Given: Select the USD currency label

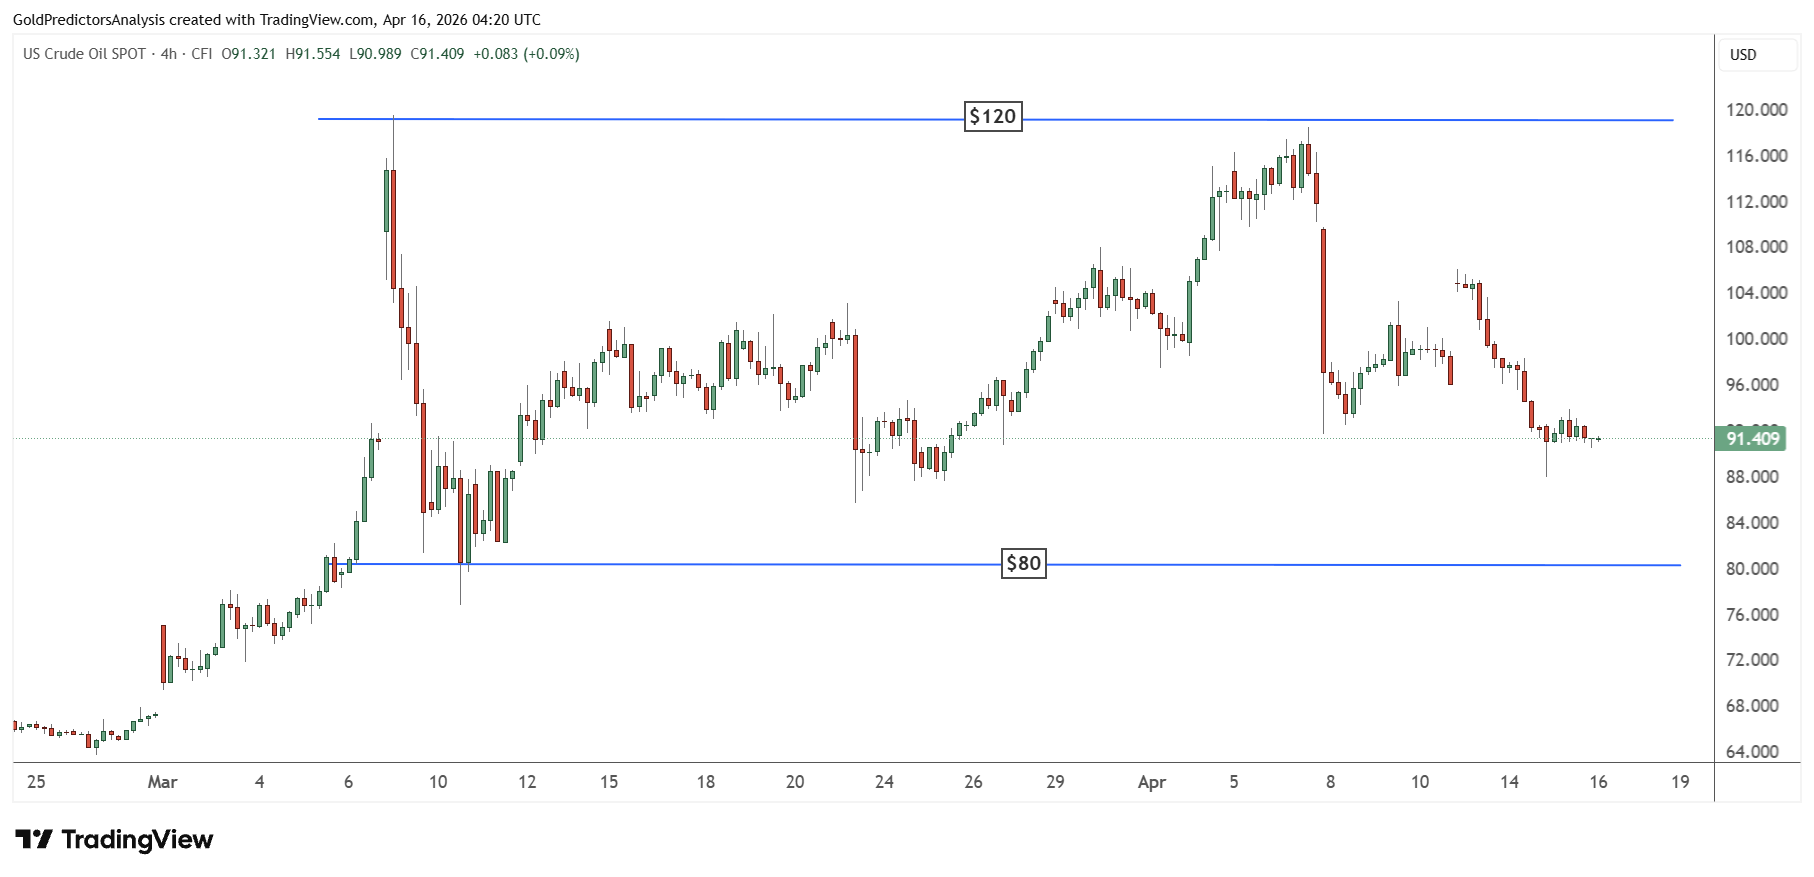Looking at the screenshot, I should pos(1743,55).
